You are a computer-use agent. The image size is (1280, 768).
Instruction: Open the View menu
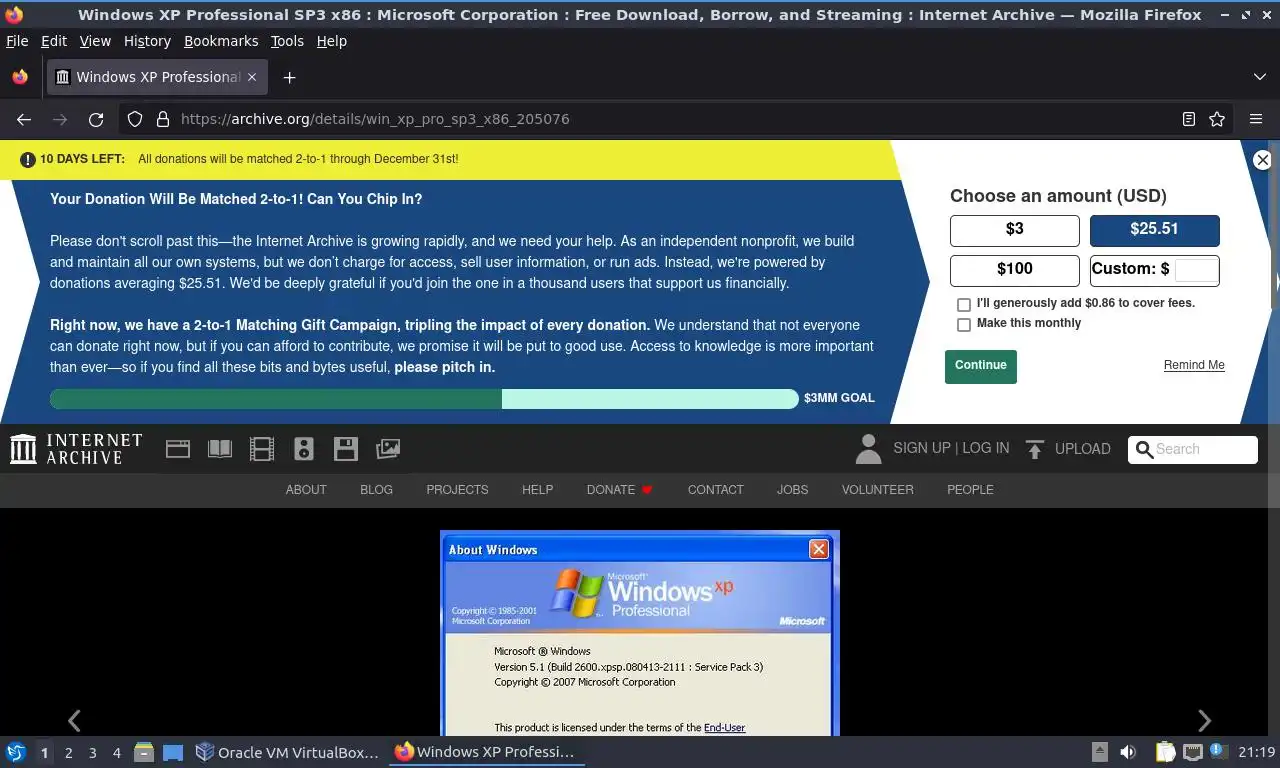coord(95,41)
